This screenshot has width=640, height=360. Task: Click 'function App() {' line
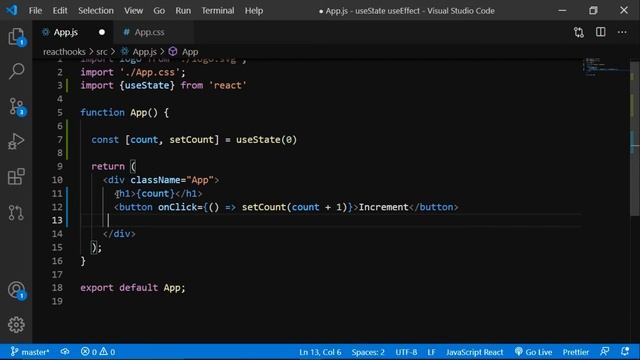point(124,113)
